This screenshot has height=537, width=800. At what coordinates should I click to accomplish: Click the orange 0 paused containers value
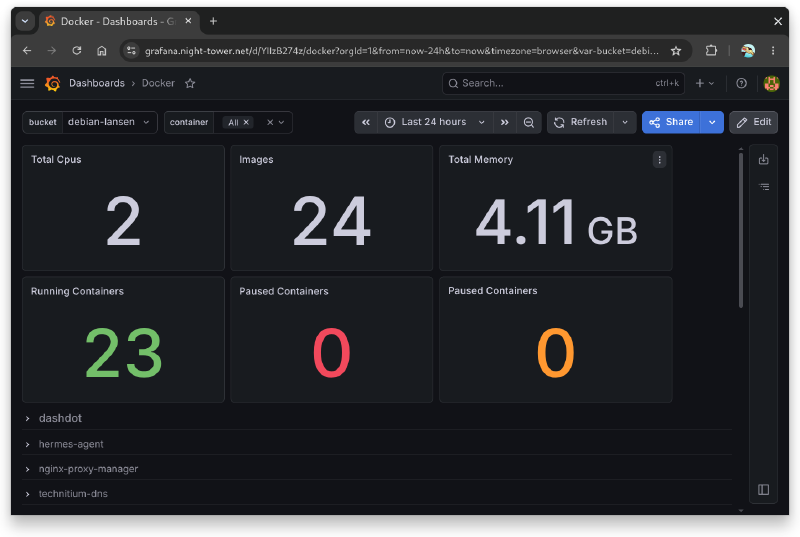pos(556,352)
